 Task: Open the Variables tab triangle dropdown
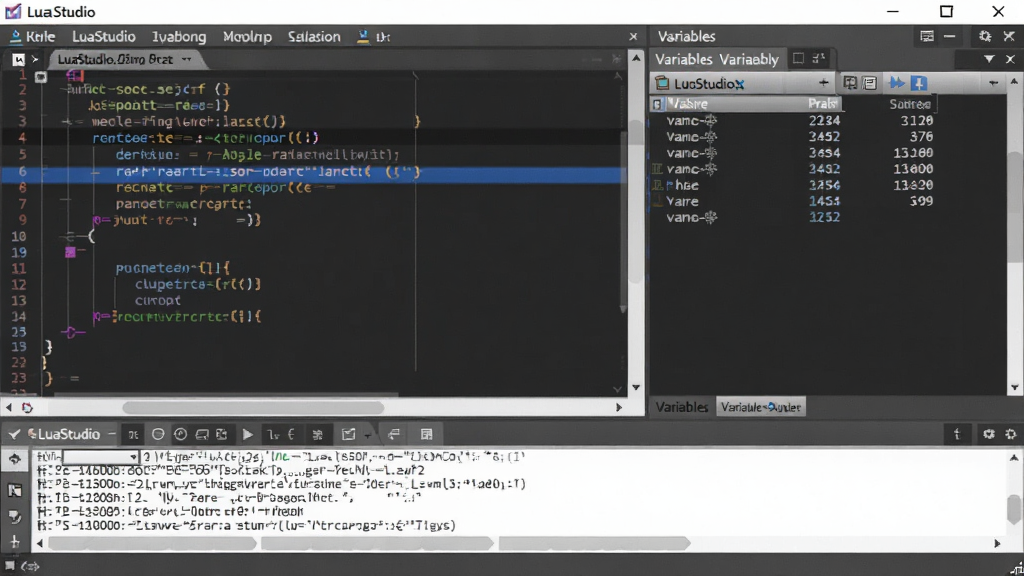(x=989, y=59)
